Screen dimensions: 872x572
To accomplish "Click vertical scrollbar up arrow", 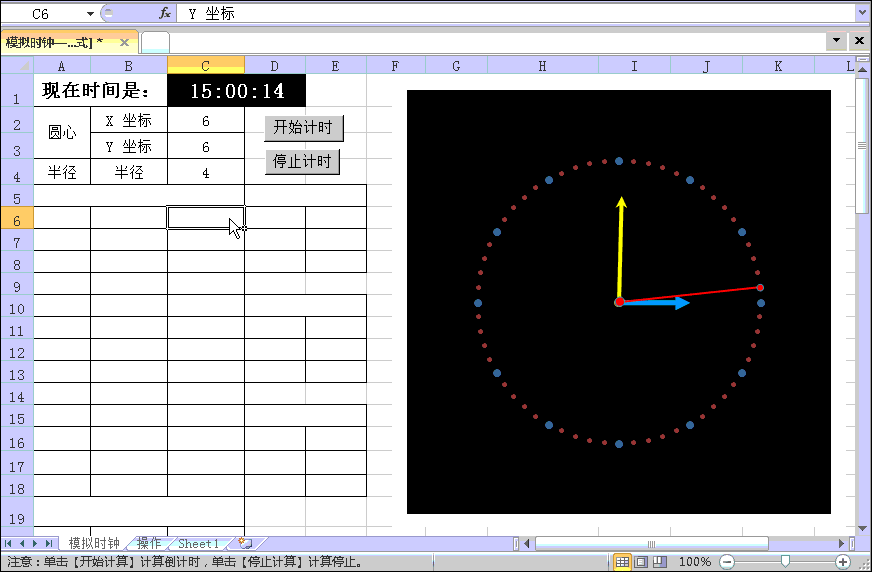I will coord(863,69).
